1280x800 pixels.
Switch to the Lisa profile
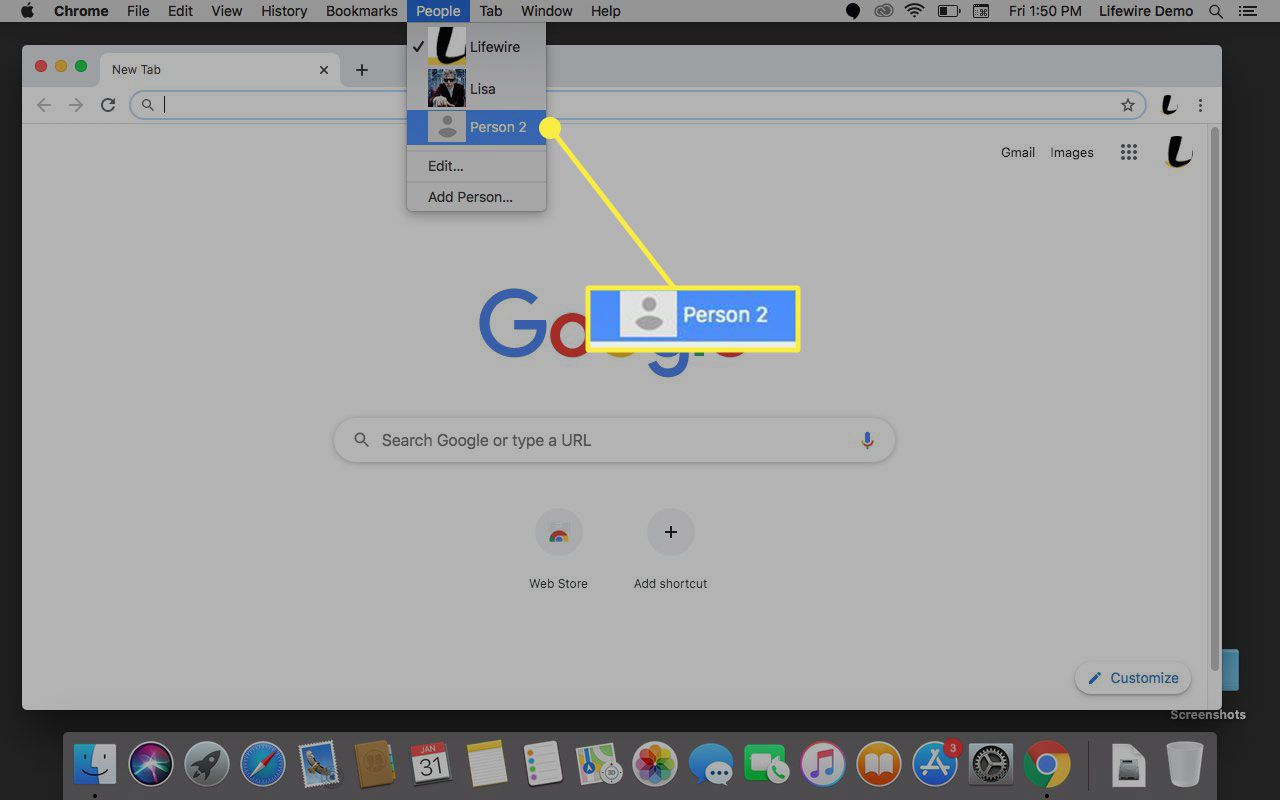476,89
